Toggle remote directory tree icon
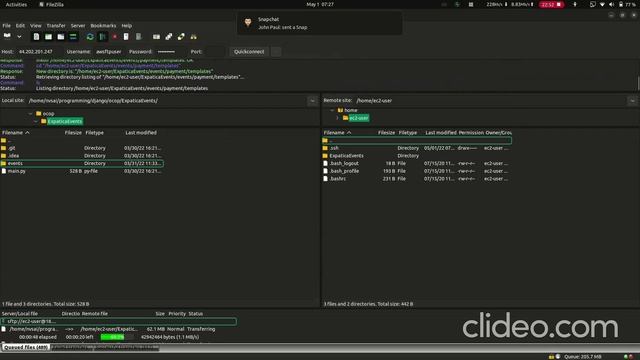Screen dimensions: 640x360 [x=60, y=37]
